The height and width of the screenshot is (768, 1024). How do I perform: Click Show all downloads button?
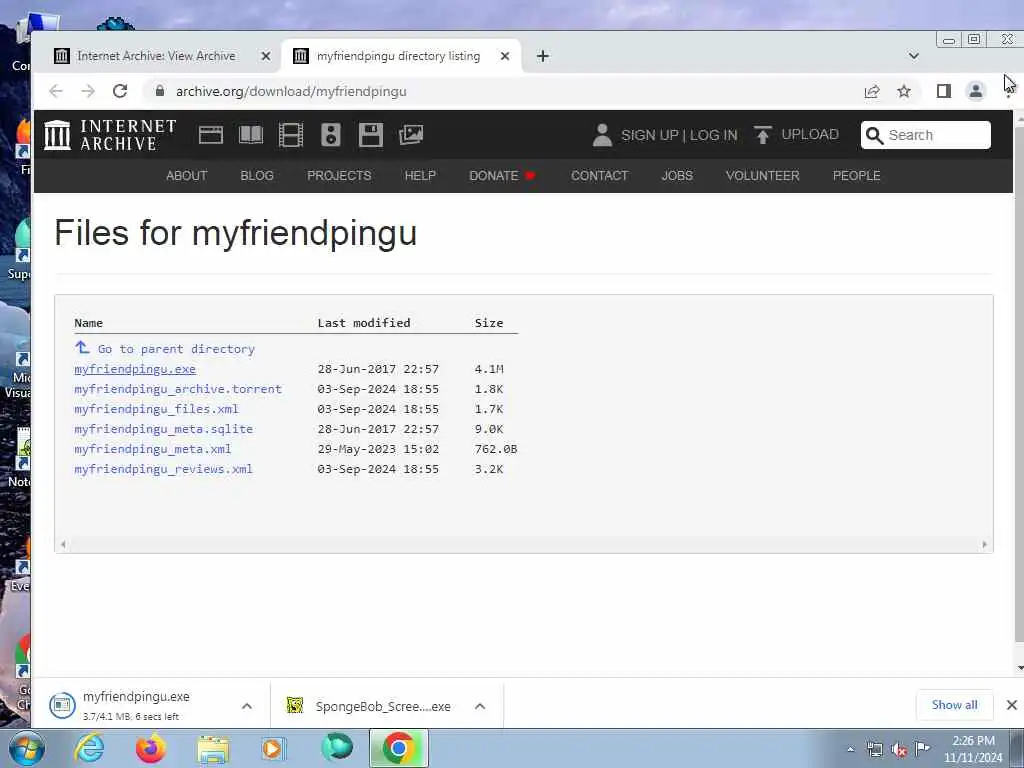(x=954, y=705)
